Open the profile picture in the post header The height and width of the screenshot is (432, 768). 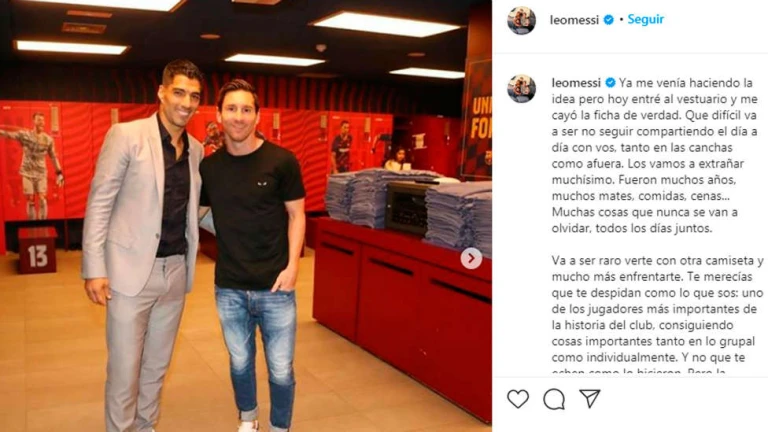point(521,20)
